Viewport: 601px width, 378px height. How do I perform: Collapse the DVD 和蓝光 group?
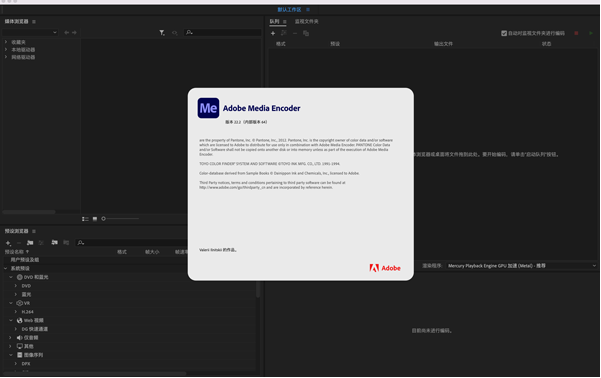coord(11,277)
